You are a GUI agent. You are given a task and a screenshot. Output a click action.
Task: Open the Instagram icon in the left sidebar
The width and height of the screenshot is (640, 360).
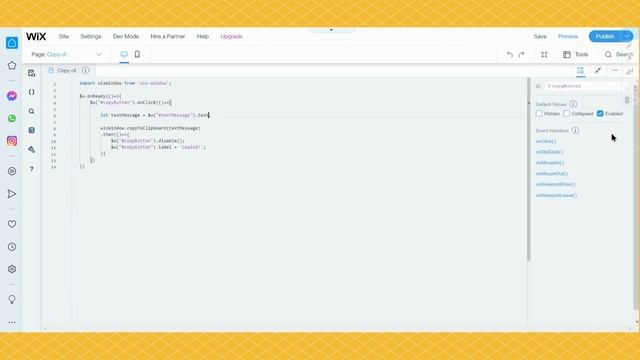pyautogui.click(x=12, y=141)
